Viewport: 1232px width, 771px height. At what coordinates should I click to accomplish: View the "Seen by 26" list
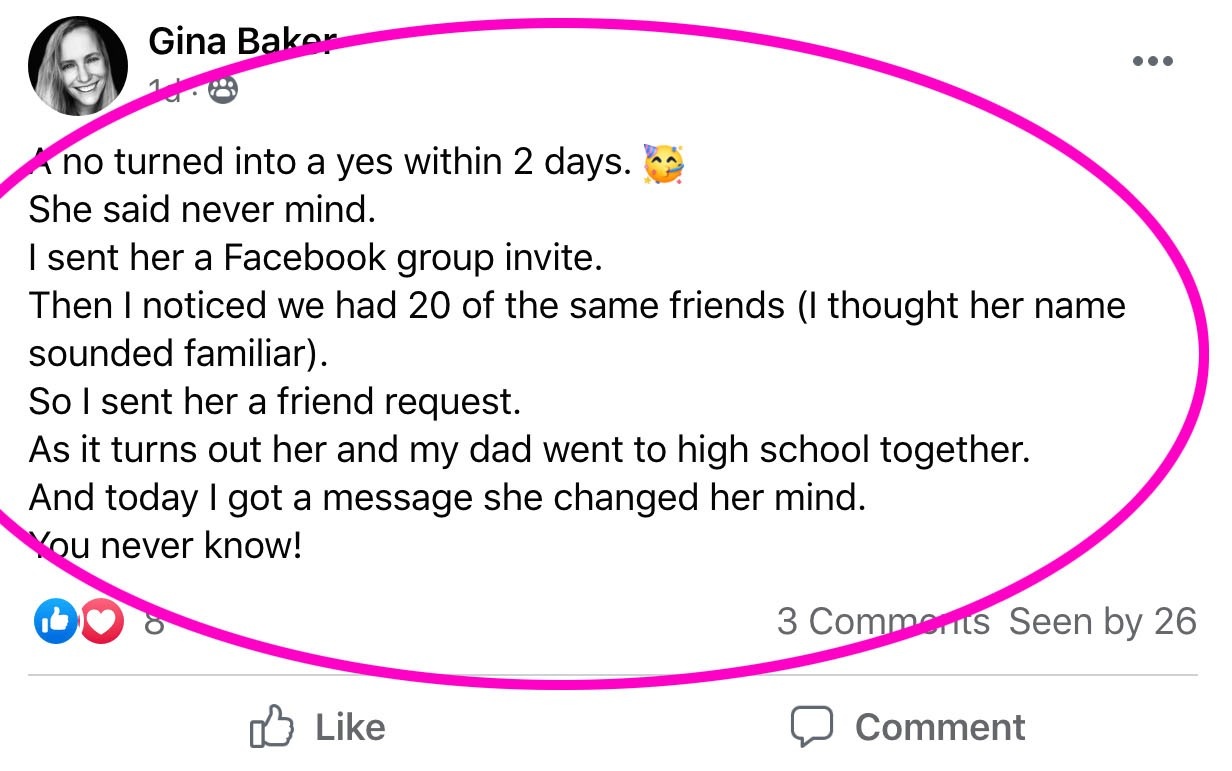tap(1102, 622)
